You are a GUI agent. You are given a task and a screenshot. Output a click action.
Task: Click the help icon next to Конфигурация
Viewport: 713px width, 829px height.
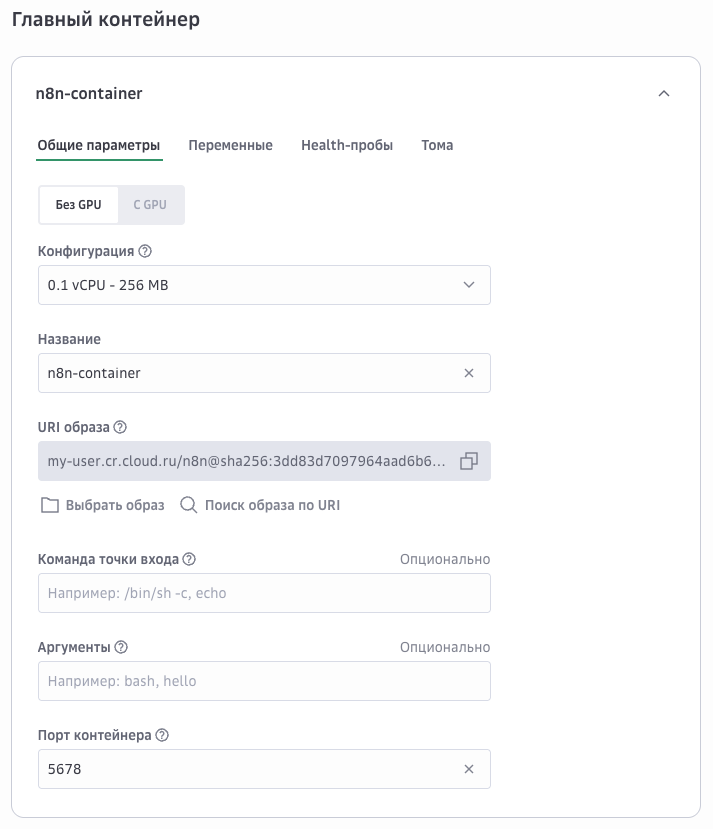(145, 252)
